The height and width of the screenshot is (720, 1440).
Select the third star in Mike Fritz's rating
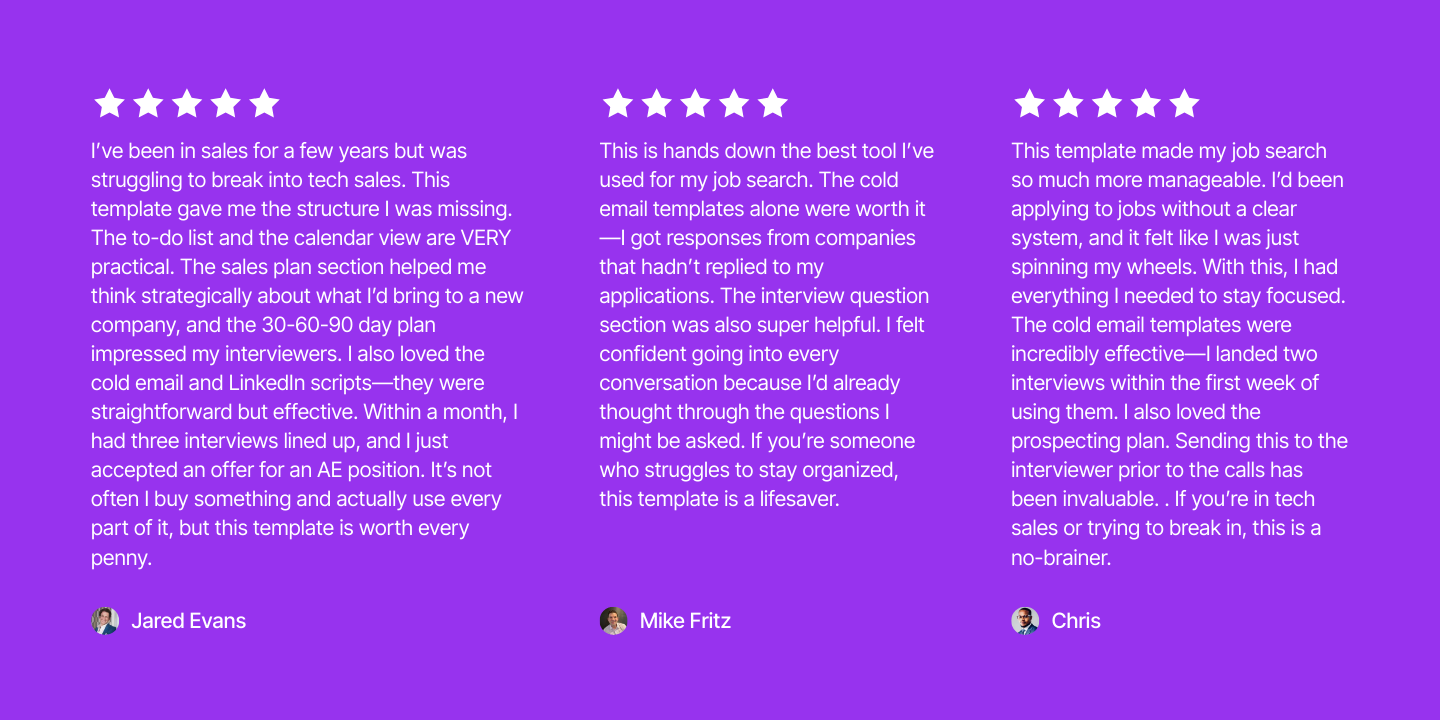[x=695, y=103]
